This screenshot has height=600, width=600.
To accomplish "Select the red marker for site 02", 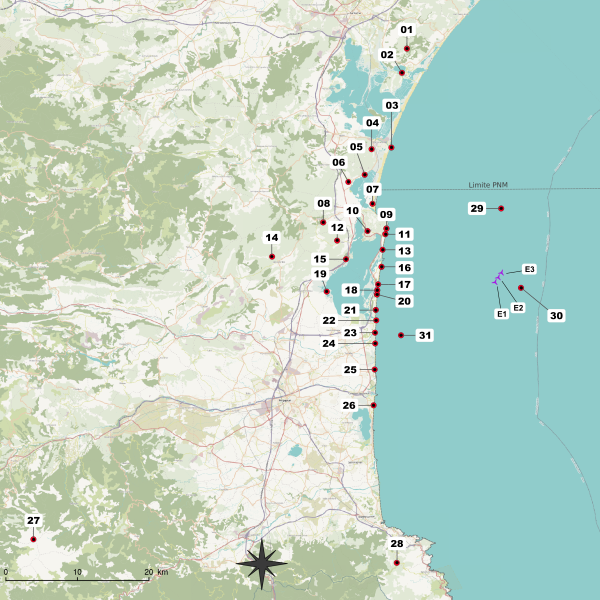I will [x=402, y=73].
